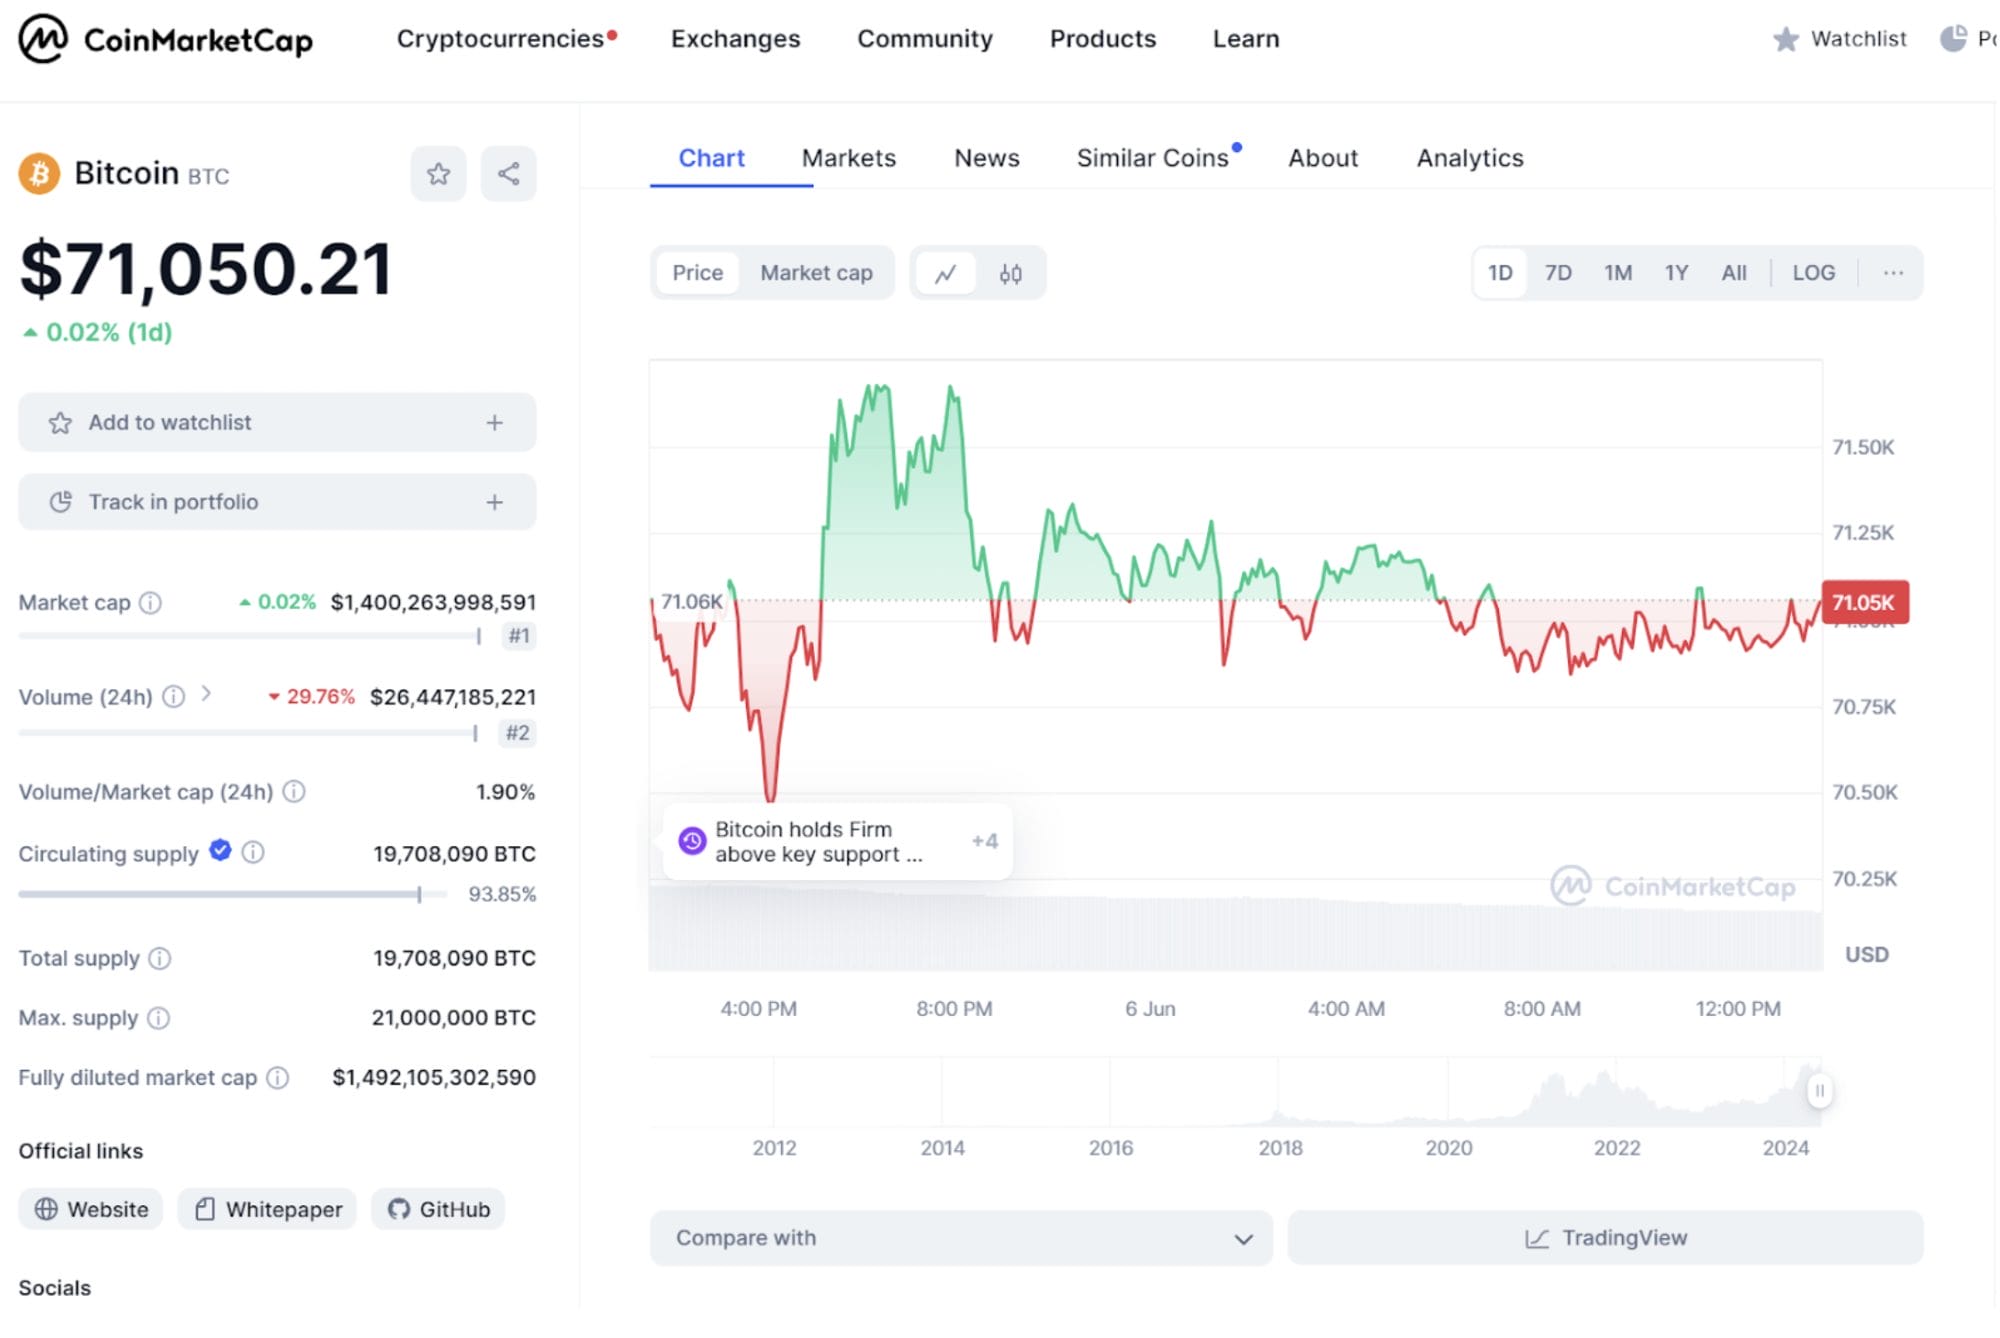This screenshot has height=1338, width=2000.
Task: Click the GitHub icon under Official links
Action: click(x=399, y=1209)
